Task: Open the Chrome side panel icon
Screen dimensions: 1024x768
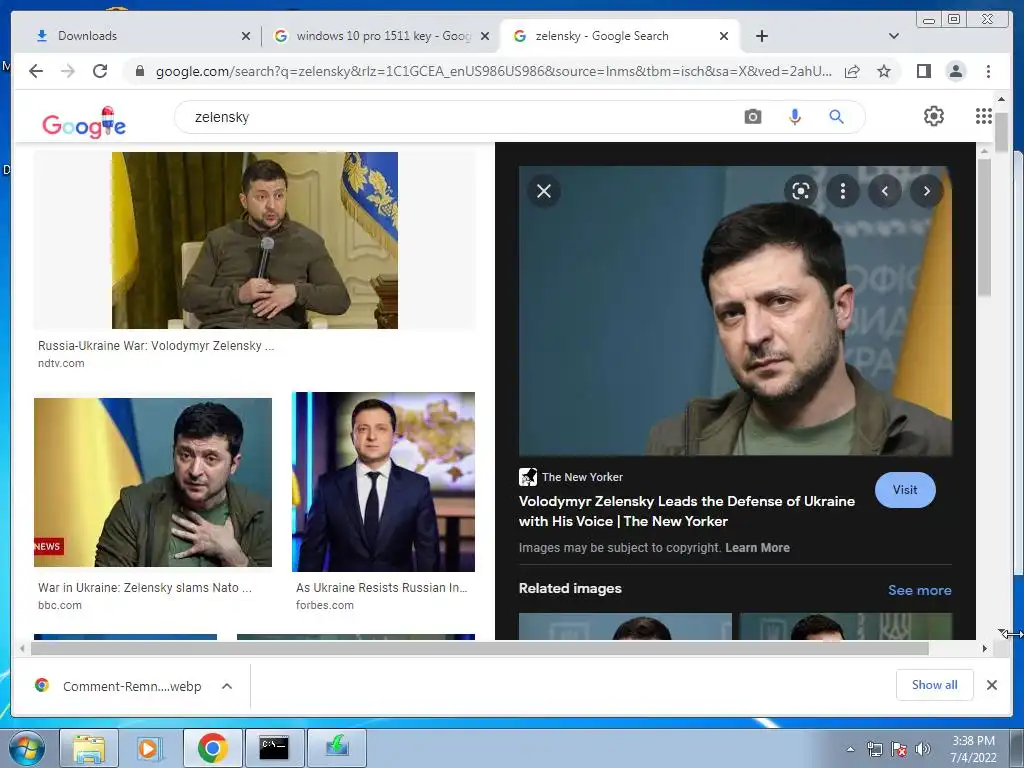Action: (x=923, y=71)
